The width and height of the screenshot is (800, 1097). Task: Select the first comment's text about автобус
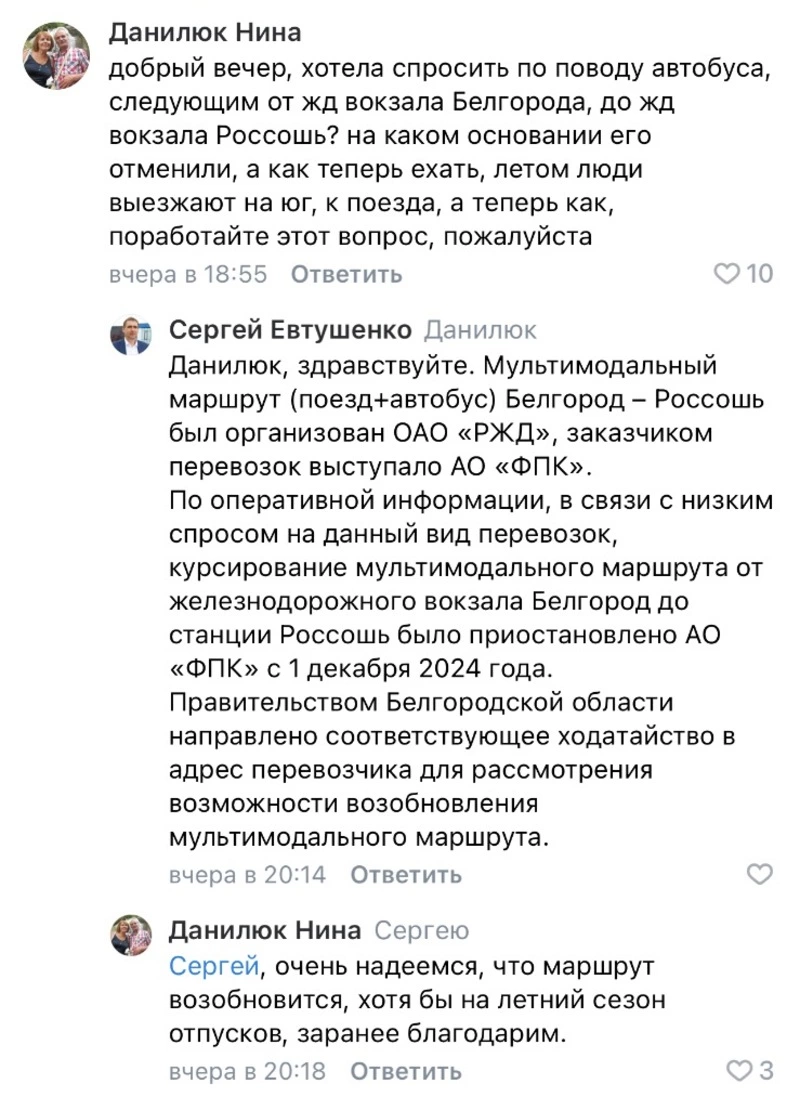441,153
